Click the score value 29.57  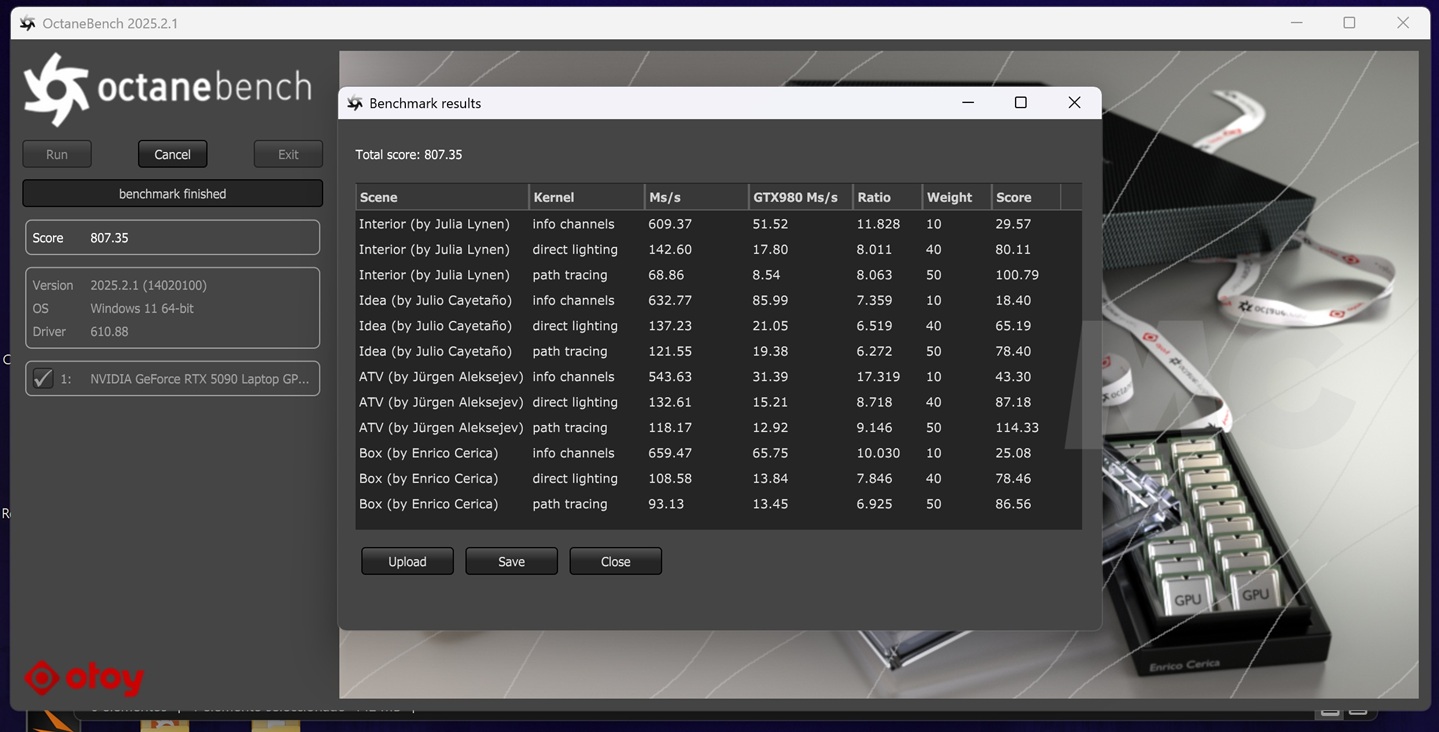tap(1013, 224)
